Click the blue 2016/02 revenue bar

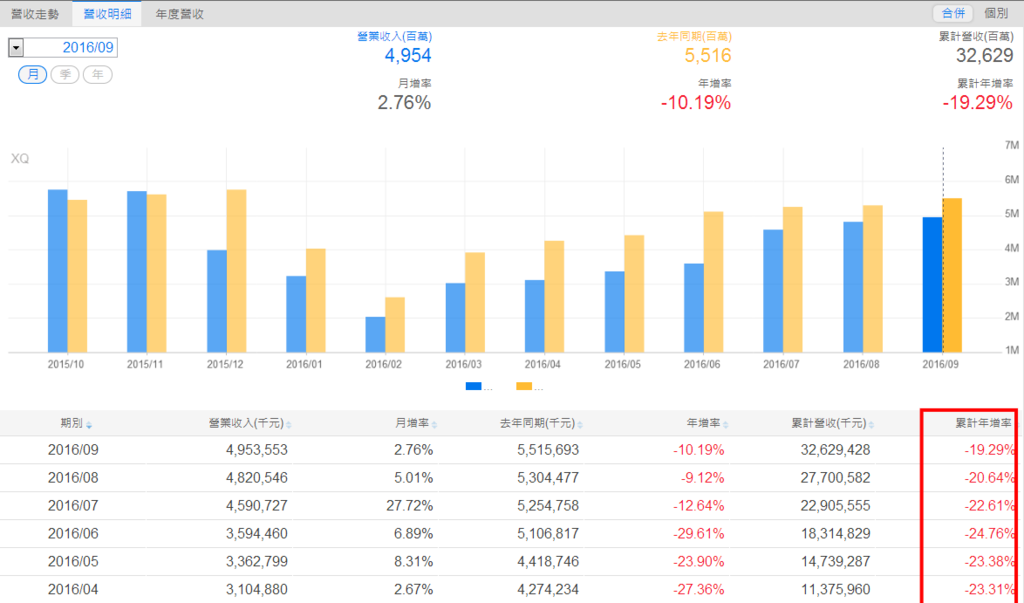376,334
